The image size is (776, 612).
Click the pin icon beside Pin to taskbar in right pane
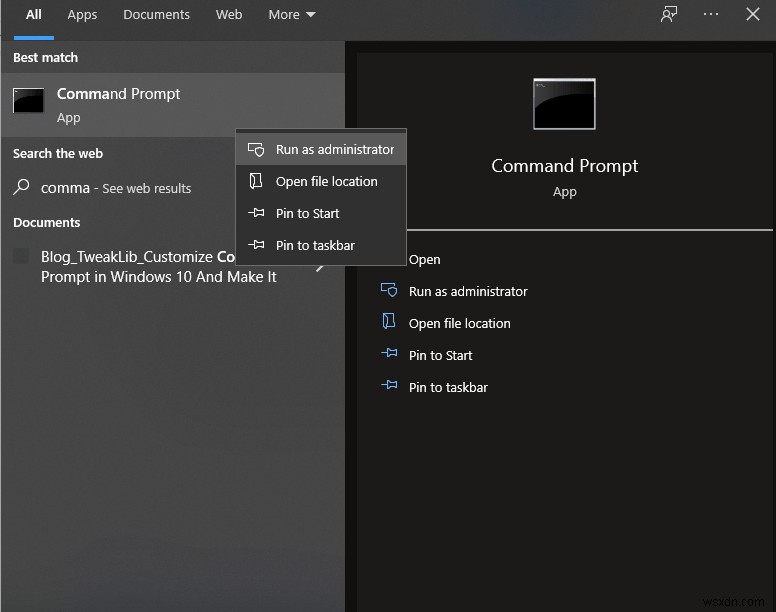click(389, 385)
